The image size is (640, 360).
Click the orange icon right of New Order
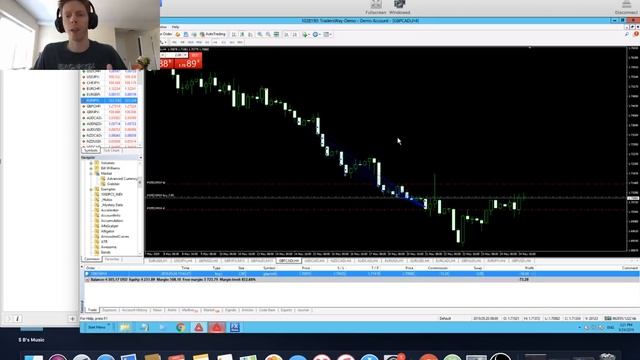point(178,35)
